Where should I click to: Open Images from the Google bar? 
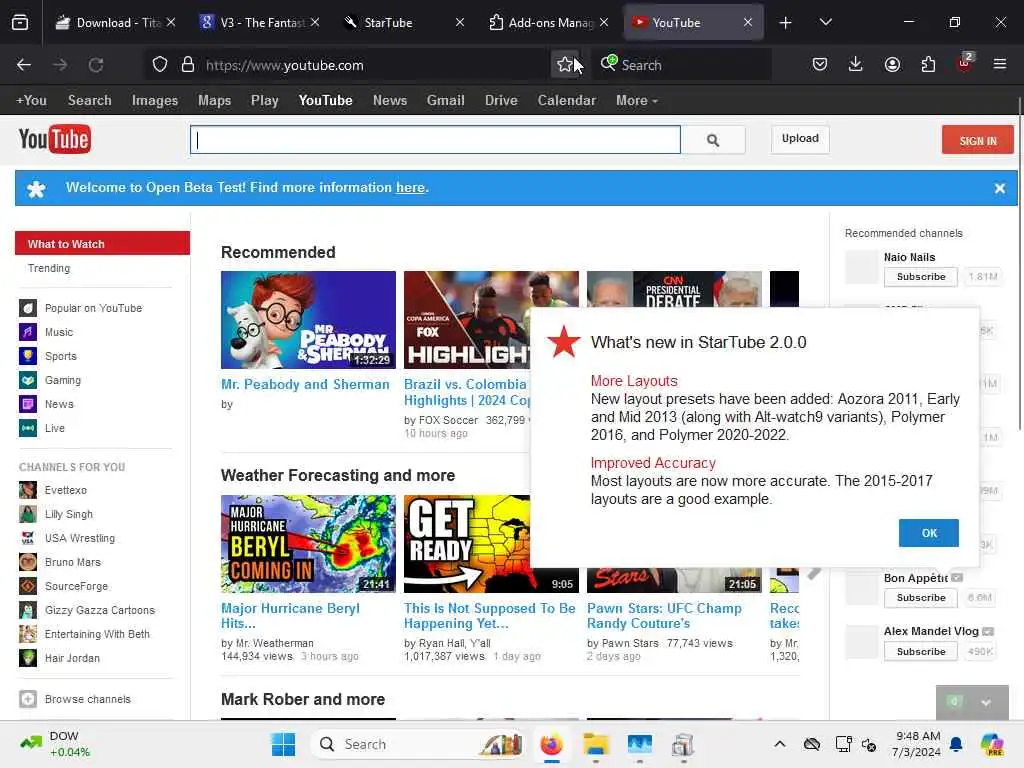tap(155, 101)
